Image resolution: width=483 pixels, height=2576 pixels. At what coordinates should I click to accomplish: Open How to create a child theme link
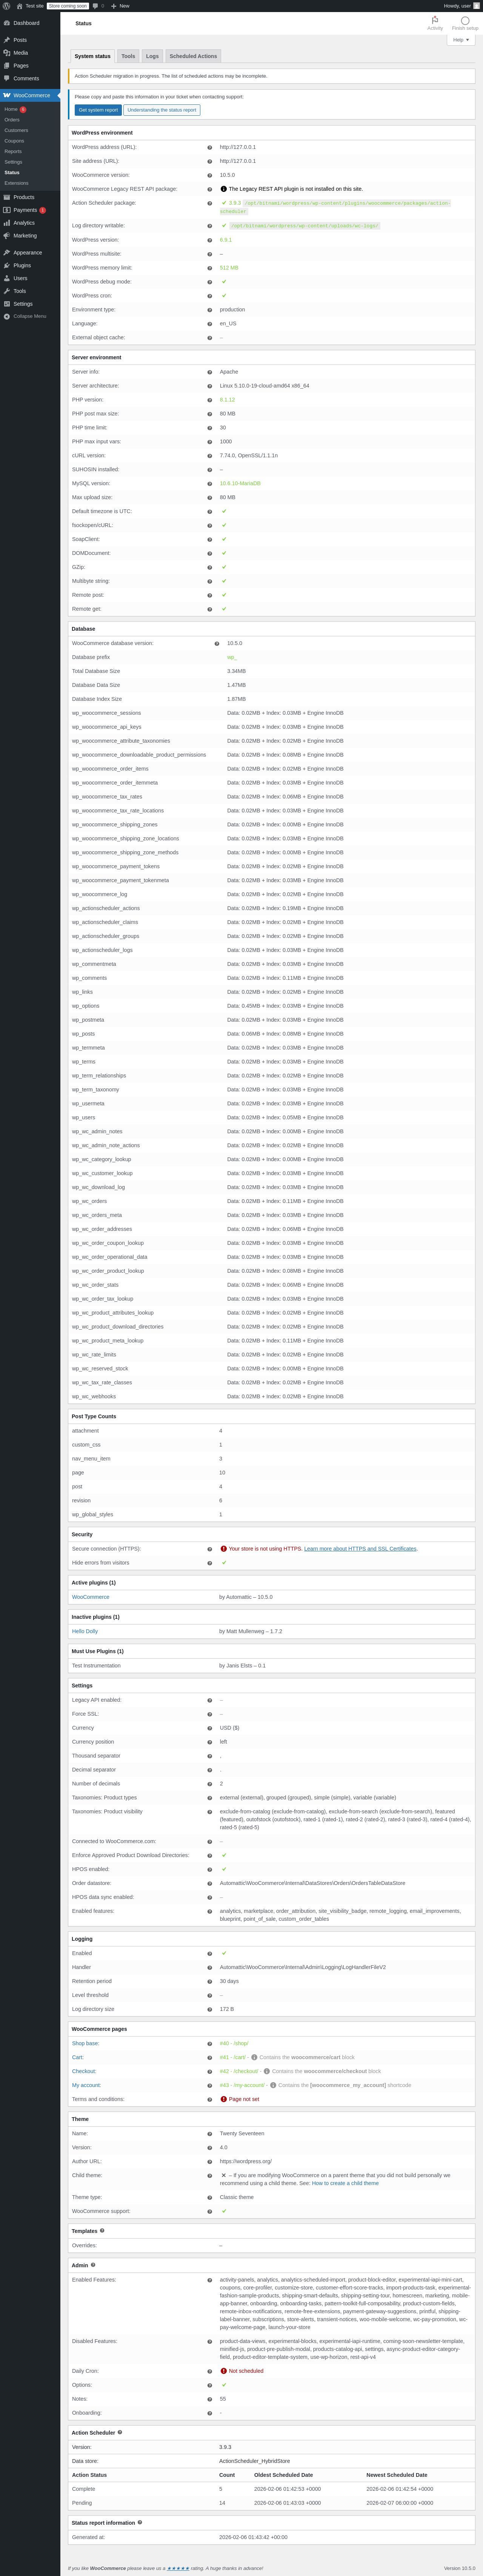tap(345, 2183)
